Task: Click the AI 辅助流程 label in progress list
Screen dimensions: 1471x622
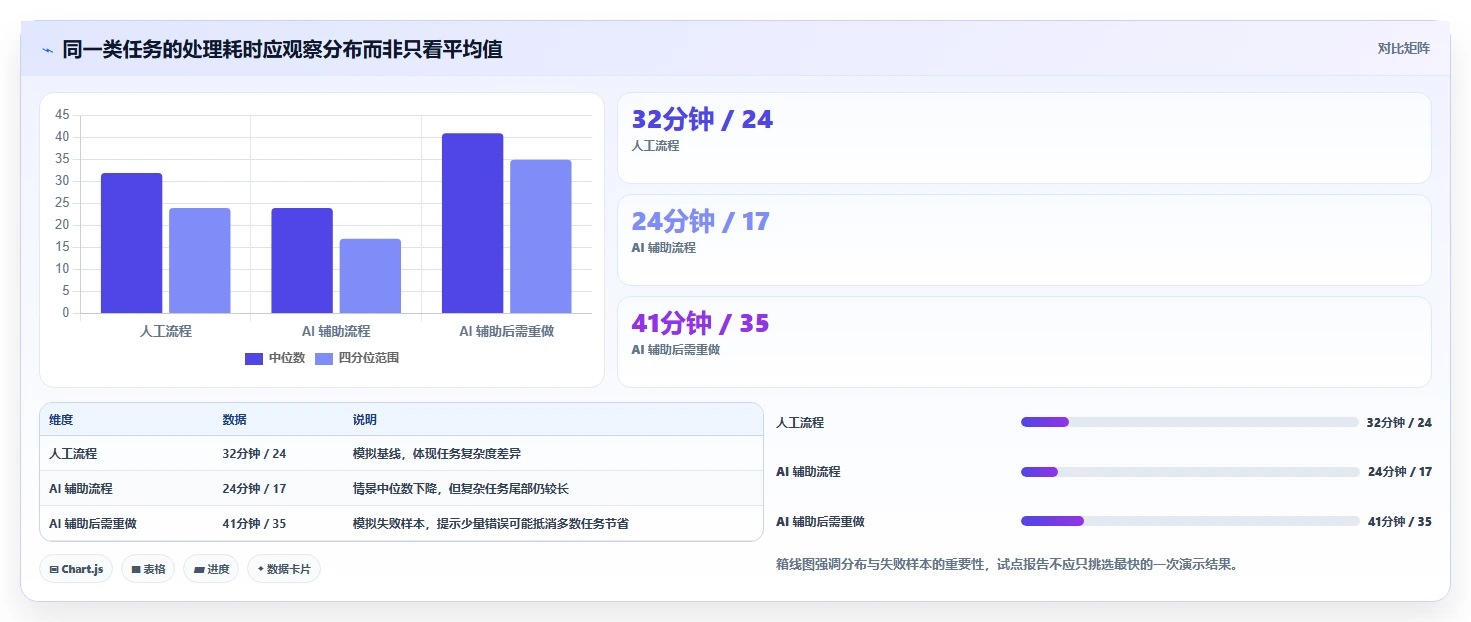Action: (x=808, y=472)
